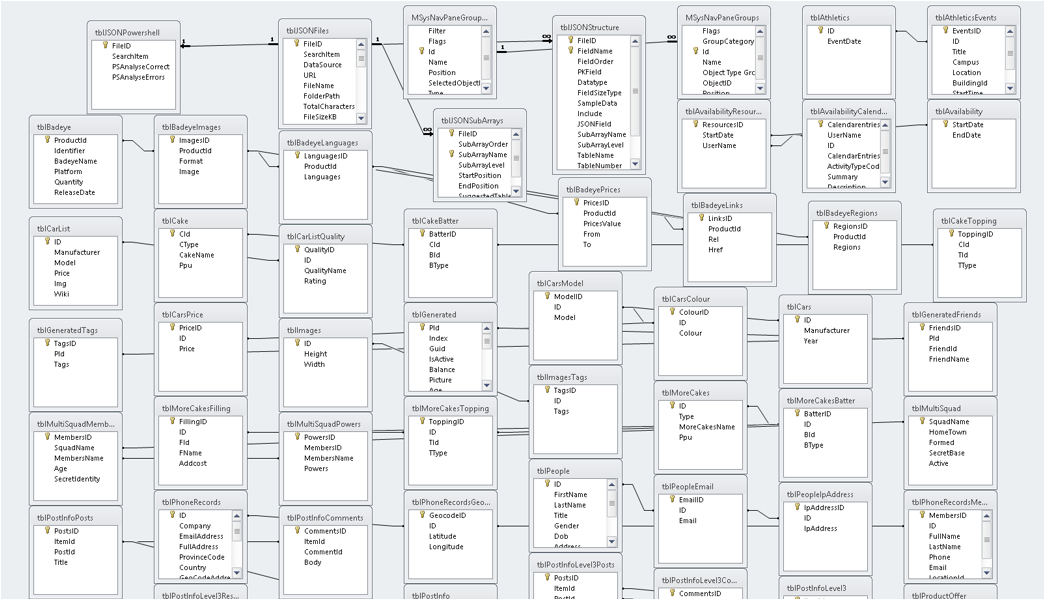Click the key icon next to FriendsID
Screen dimensions: 1045x600
[x=922, y=328]
